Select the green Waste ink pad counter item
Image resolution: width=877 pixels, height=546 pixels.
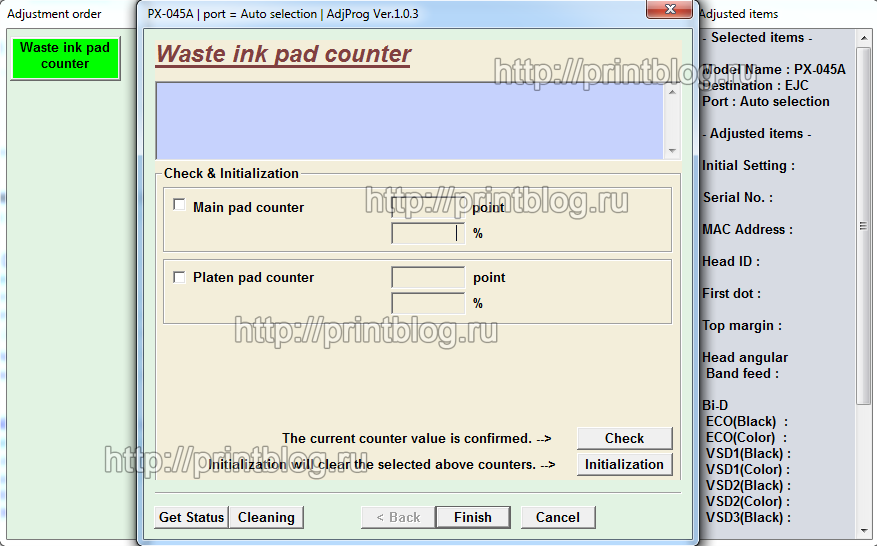coord(65,58)
